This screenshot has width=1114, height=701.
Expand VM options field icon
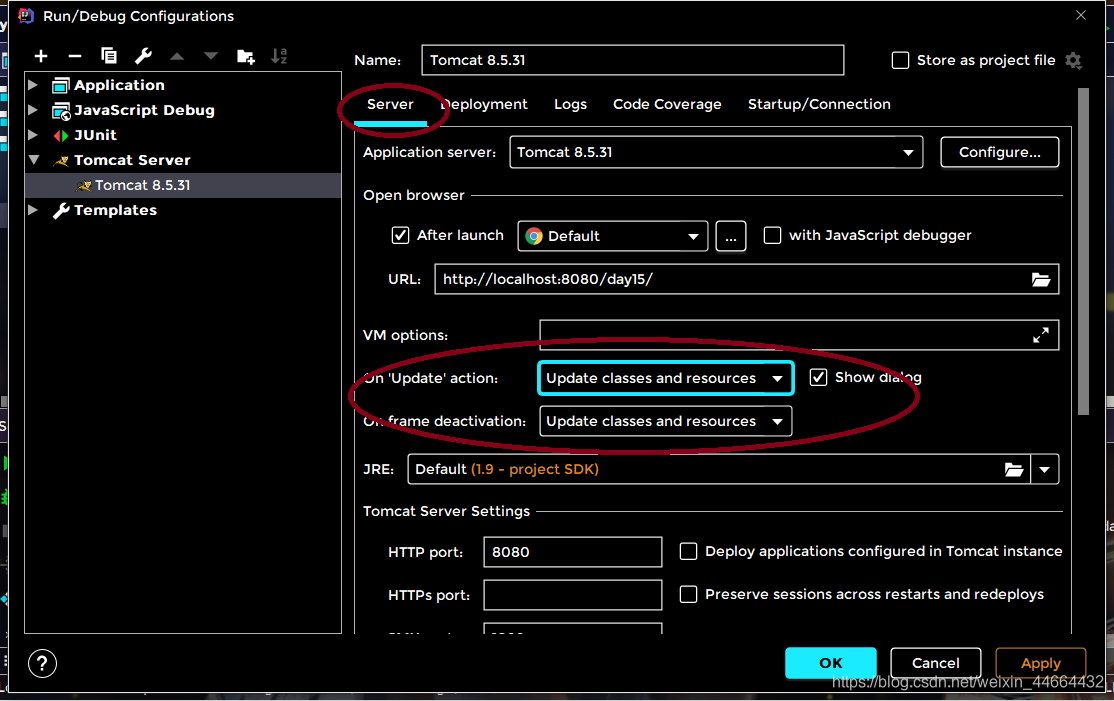(1041, 335)
